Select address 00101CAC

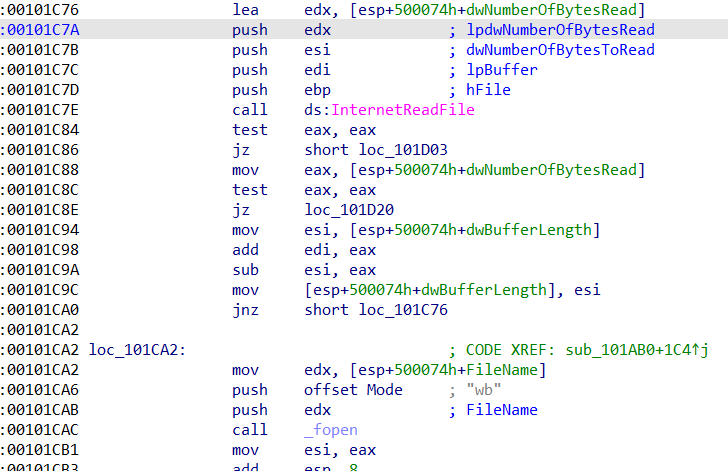43,430
